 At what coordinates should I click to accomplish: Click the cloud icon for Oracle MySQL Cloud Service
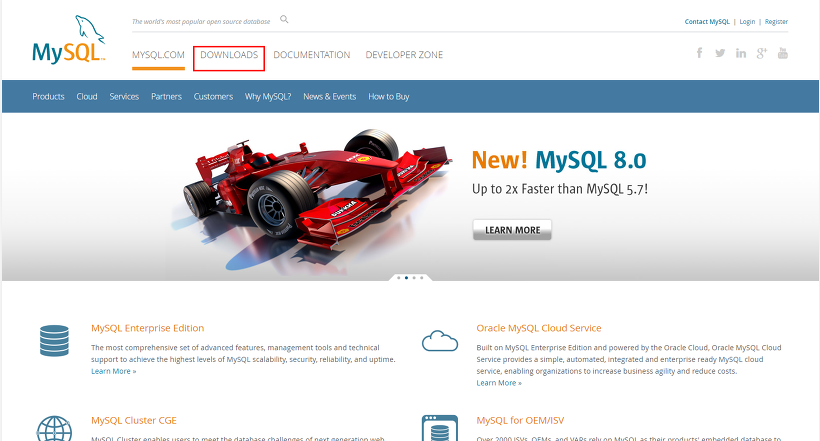tap(440, 341)
